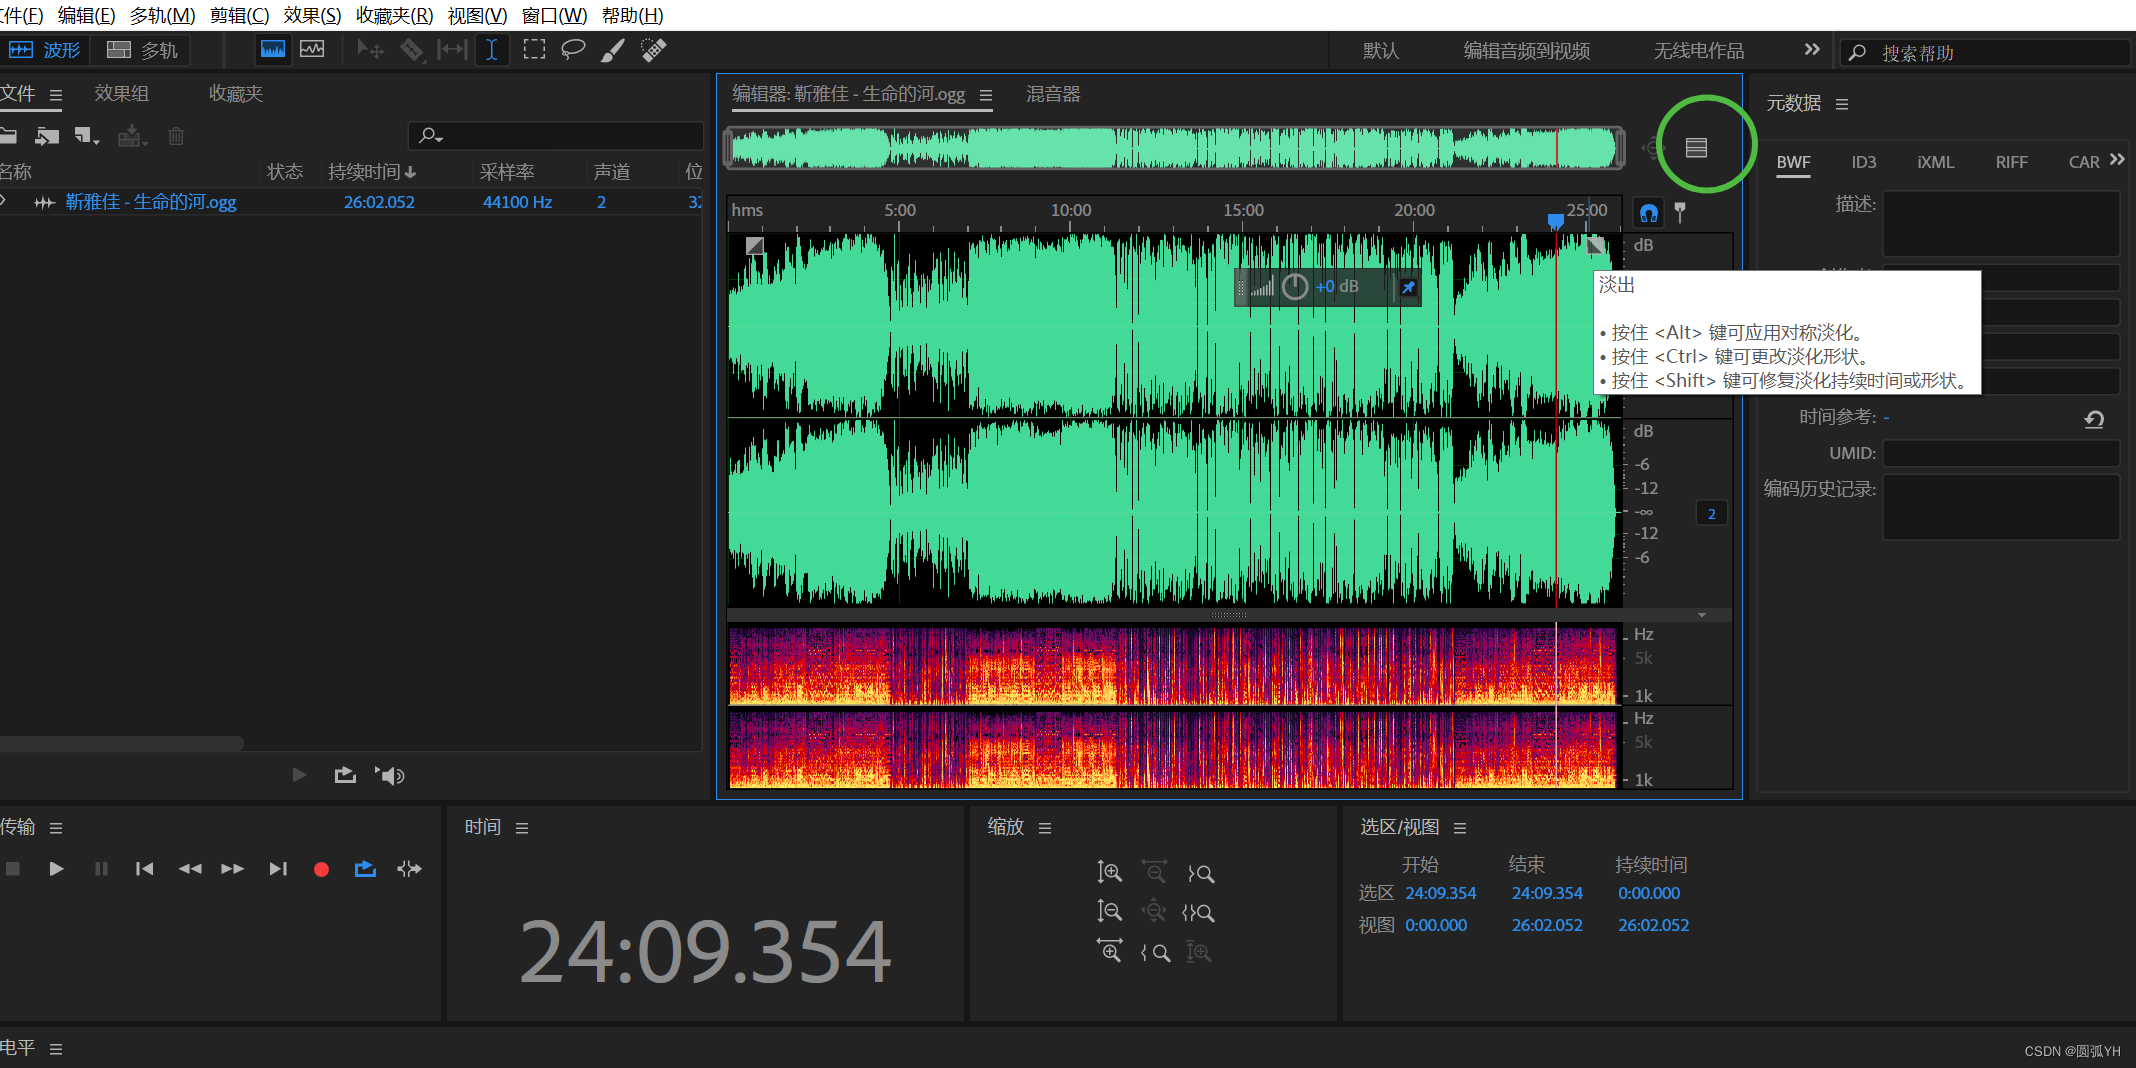The height and width of the screenshot is (1068, 2136).
Task: Open the 编辑器 panel menu
Action: pyautogui.click(x=986, y=94)
